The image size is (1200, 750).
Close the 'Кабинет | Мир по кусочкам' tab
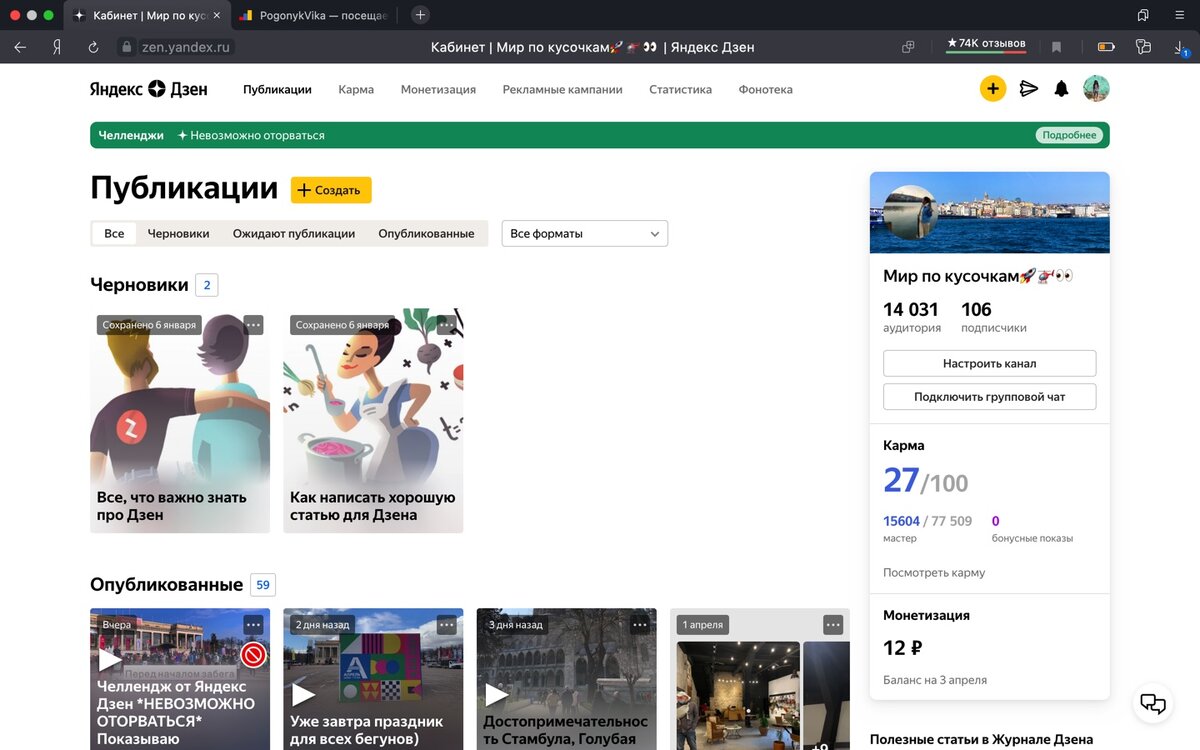point(217,15)
